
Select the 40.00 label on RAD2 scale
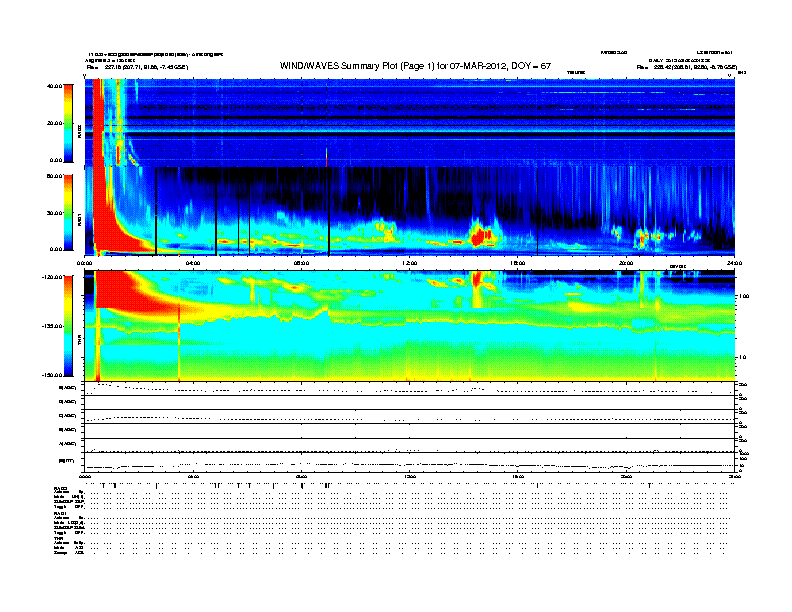pyautogui.click(x=54, y=86)
